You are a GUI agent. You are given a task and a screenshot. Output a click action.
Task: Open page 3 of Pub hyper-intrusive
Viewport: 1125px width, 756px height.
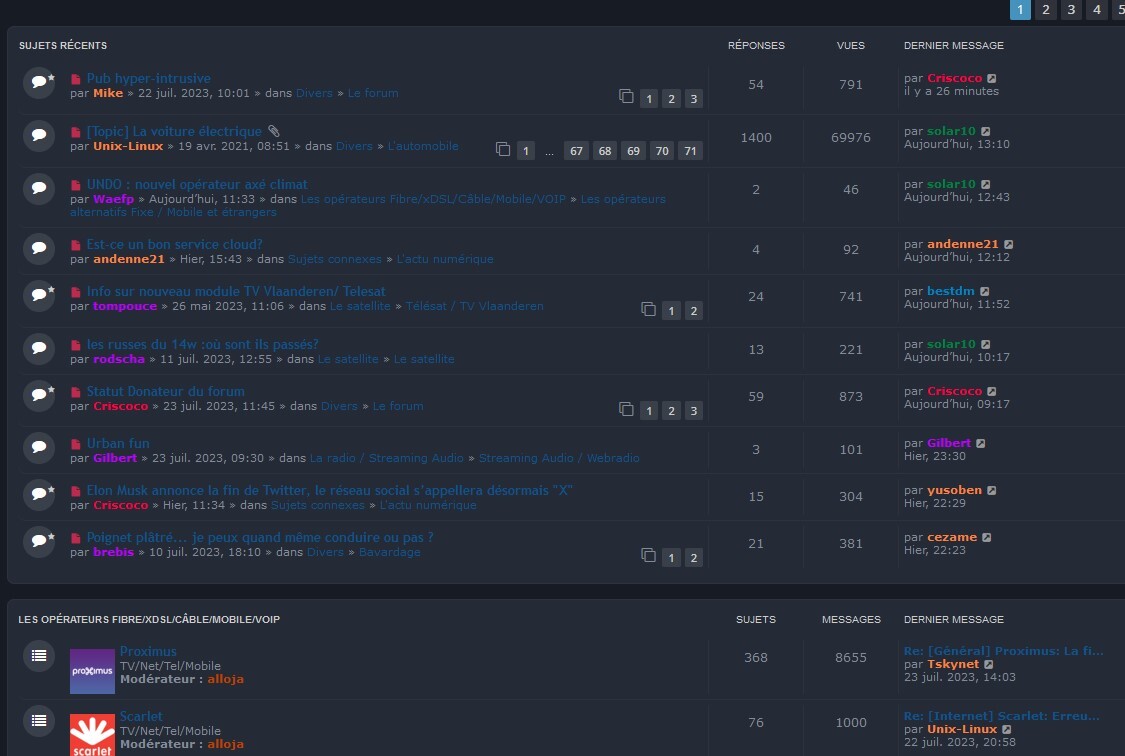[x=693, y=98]
